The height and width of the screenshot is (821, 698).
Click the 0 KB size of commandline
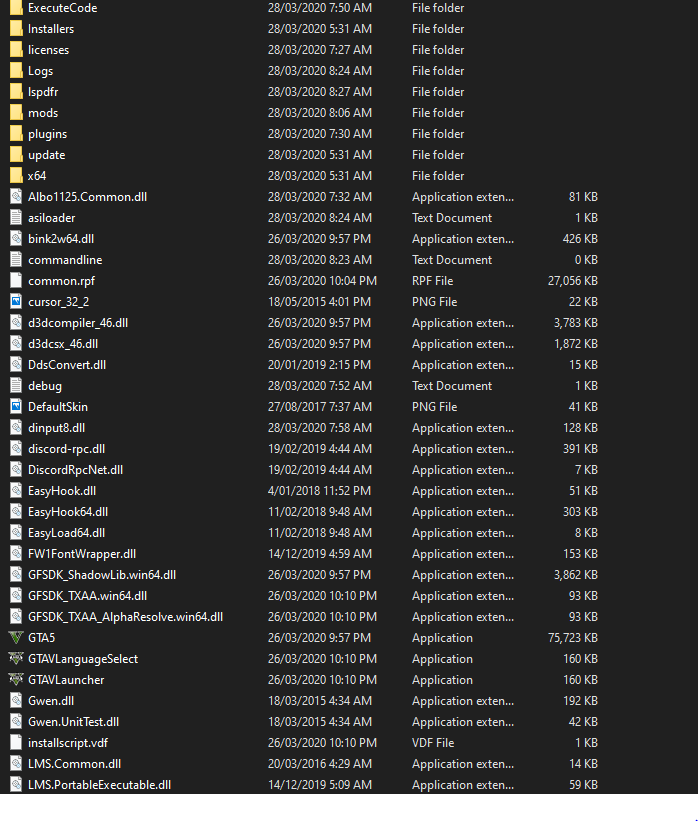pos(586,260)
